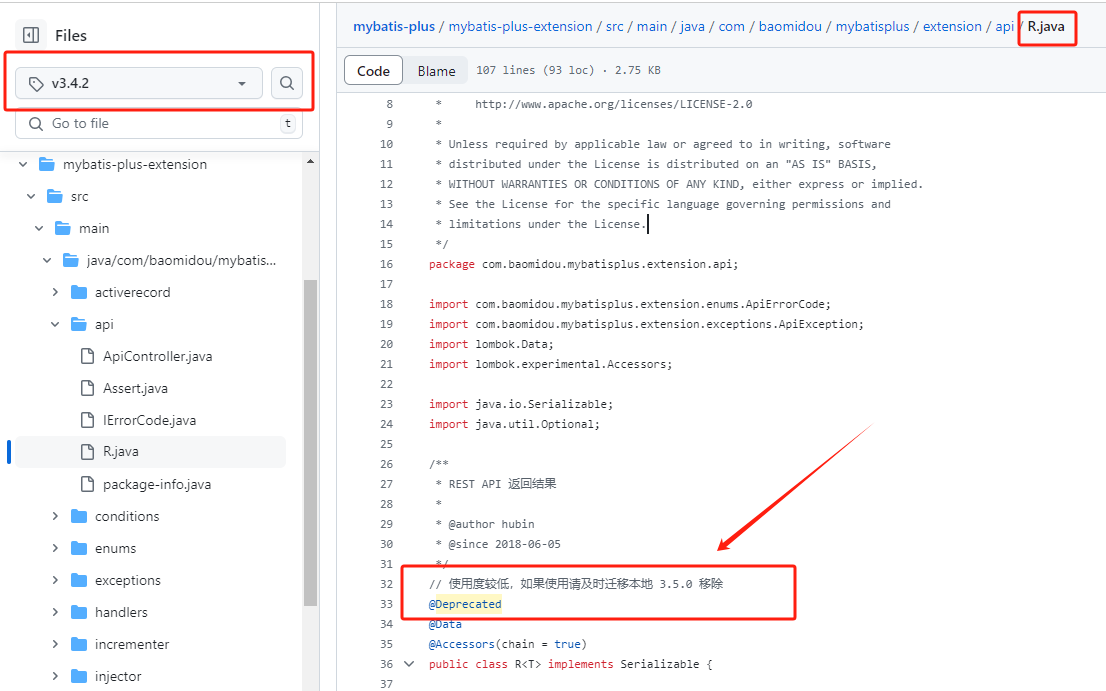Click the '107 lines (93 loc)' info
Viewport: 1106px width, 691px height.
pyautogui.click(x=535, y=70)
